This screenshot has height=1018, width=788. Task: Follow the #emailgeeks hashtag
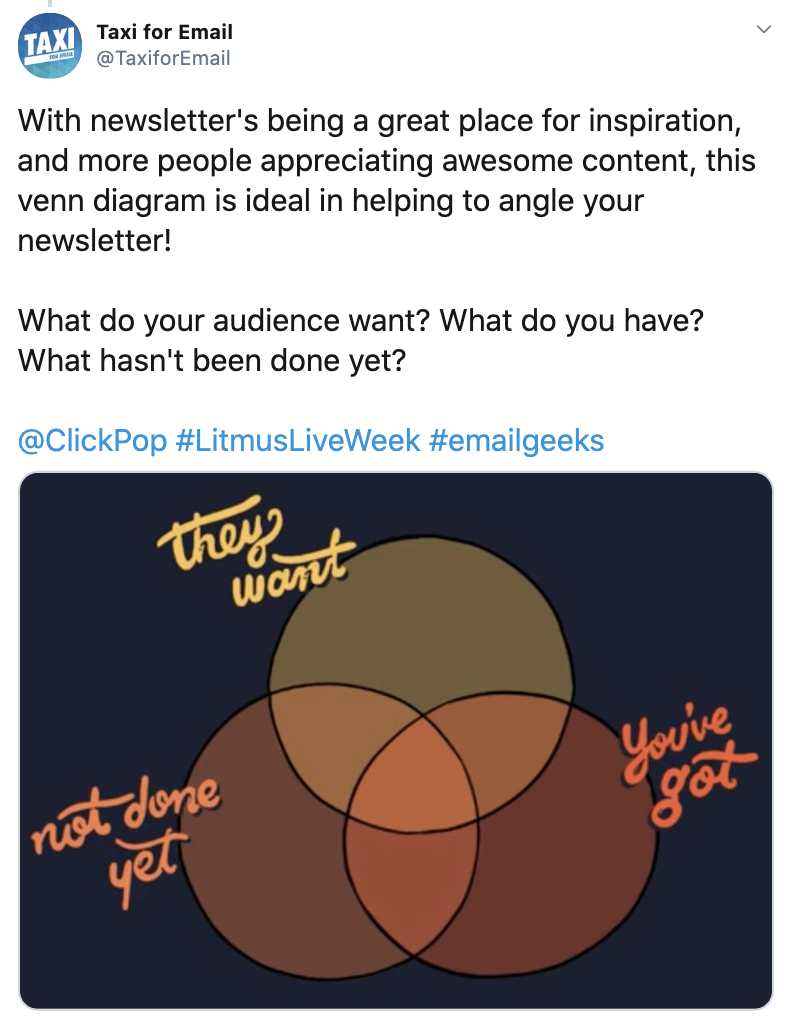[x=516, y=440]
